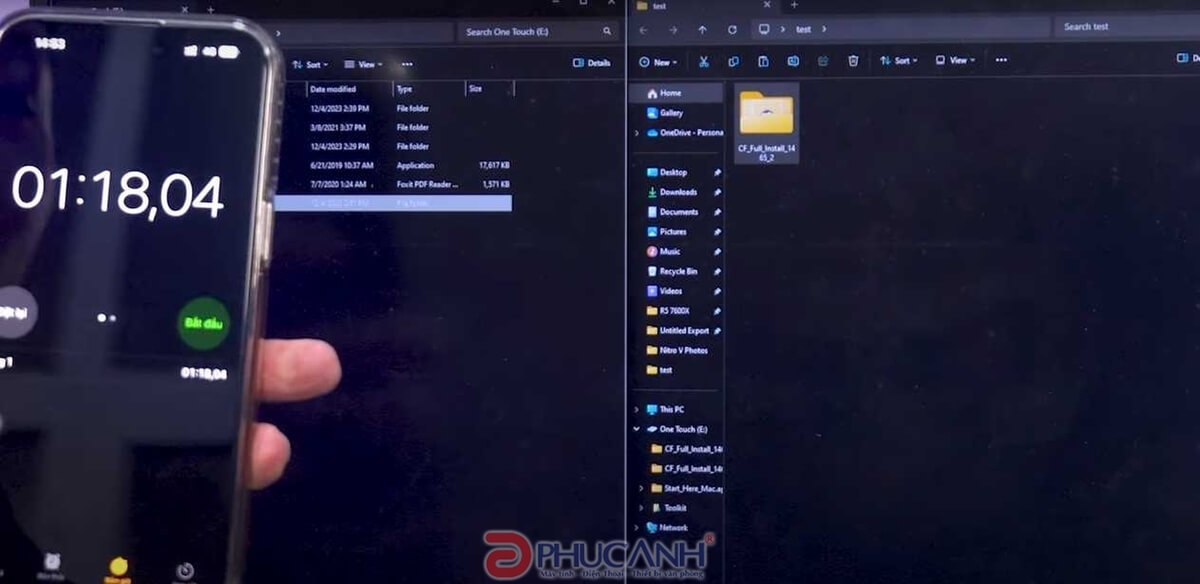
Task: Tap the green Bắt đầu stopwatch button
Action: 204,323
